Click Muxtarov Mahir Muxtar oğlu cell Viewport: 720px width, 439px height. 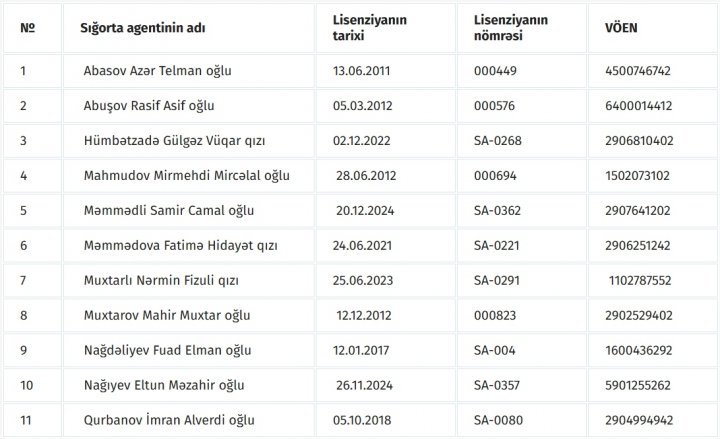(x=167, y=315)
